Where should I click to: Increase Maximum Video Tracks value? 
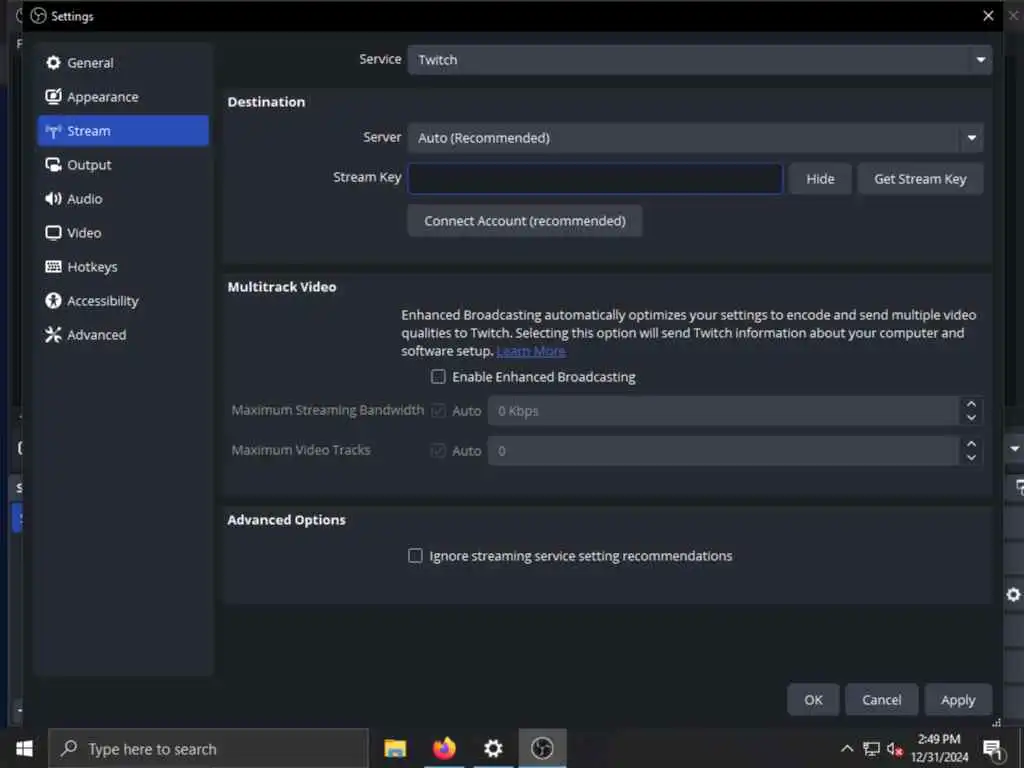[x=971, y=444]
